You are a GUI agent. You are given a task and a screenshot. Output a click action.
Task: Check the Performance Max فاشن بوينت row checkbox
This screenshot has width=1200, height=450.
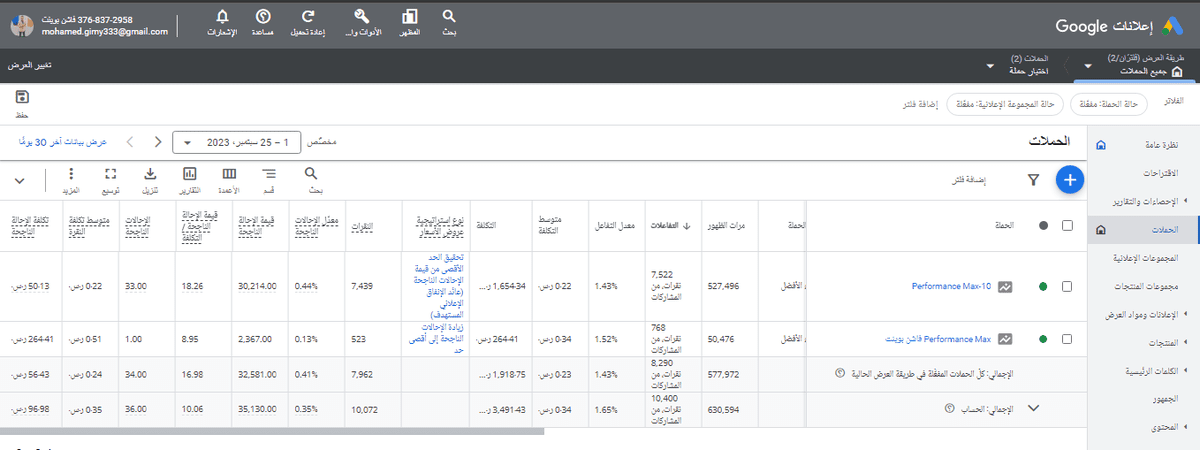coord(1067,338)
